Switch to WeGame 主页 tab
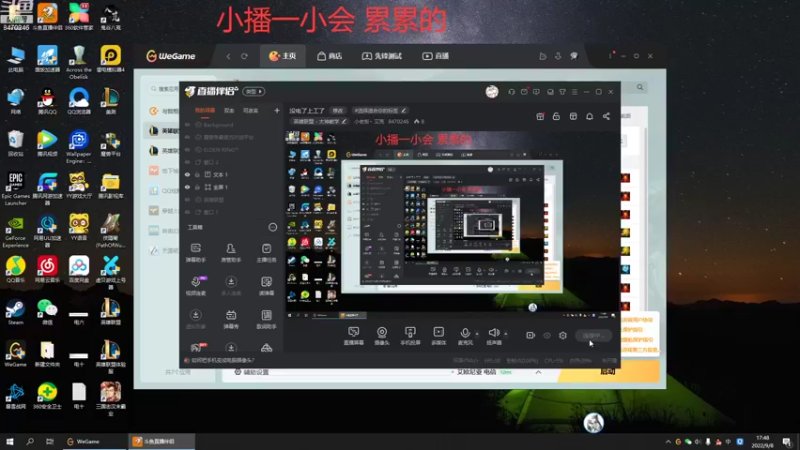The height and width of the screenshot is (450, 800). pyautogui.click(x=283, y=56)
